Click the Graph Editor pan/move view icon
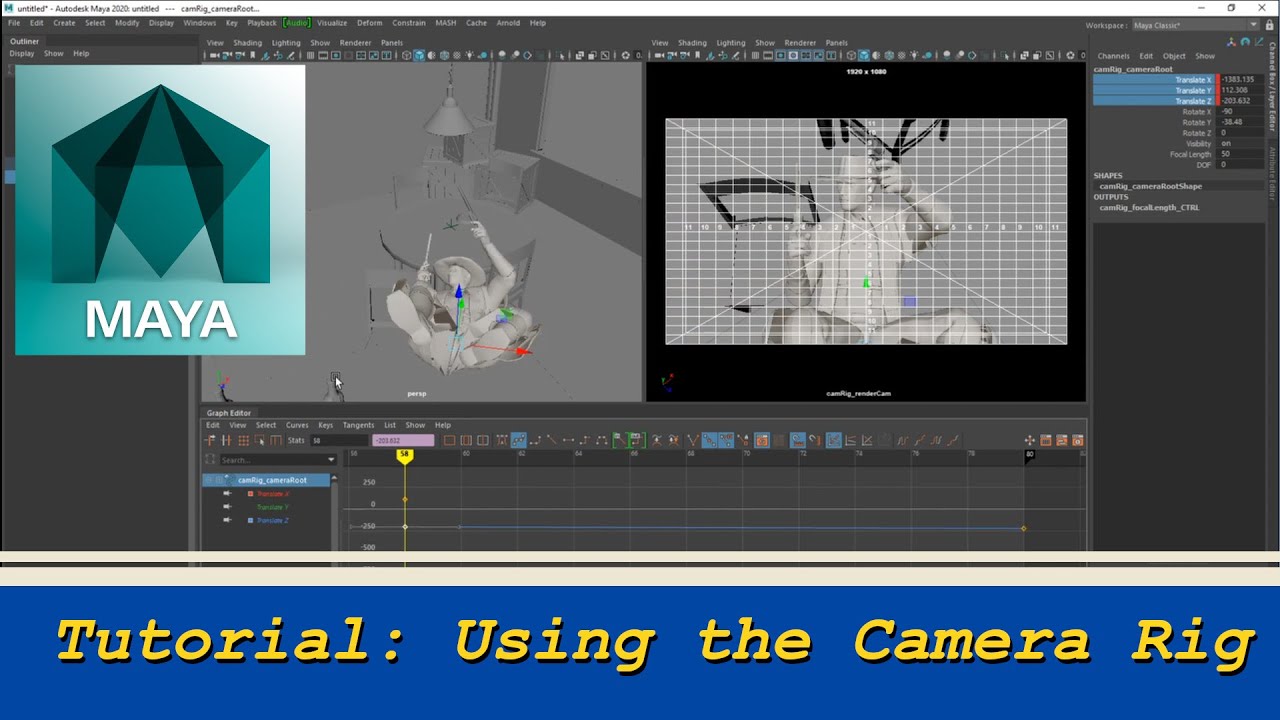Screen dimensions: 1280x720 click(1029, 440)
